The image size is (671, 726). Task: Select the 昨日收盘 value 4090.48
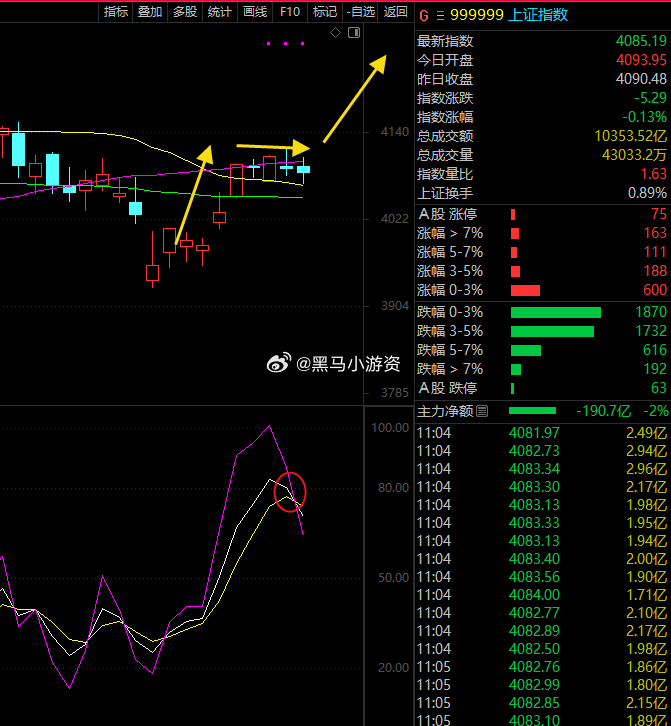(641, 79)
